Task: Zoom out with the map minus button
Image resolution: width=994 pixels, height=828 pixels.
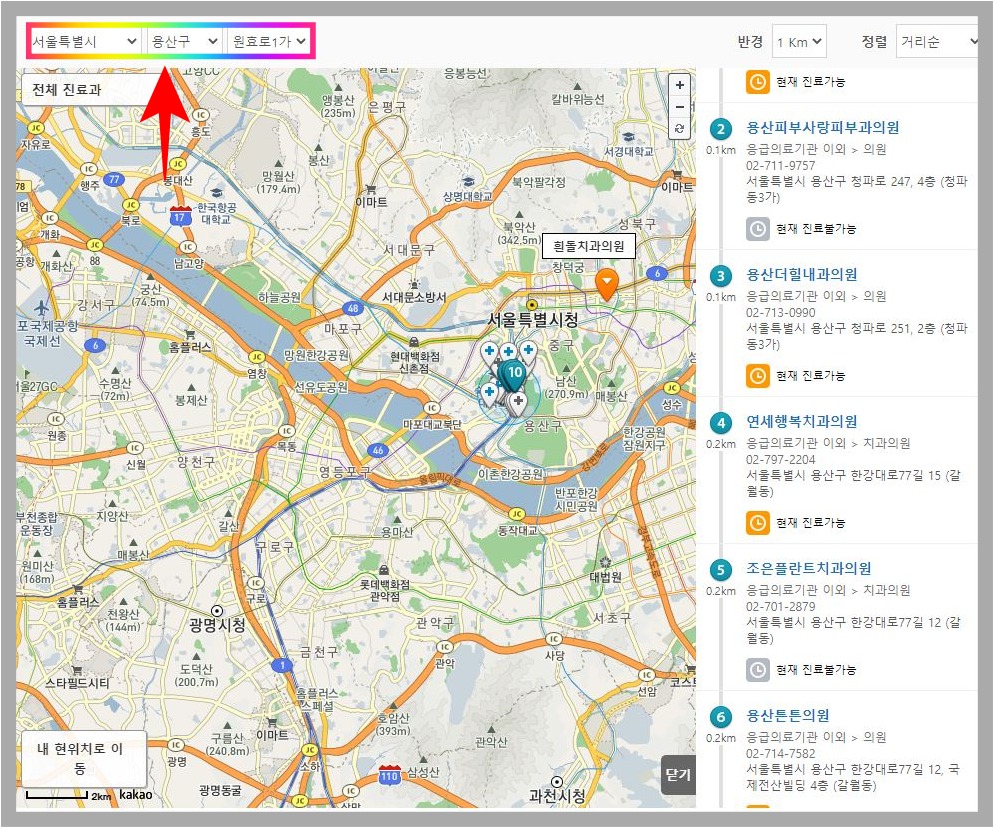Action: [x=680, y=107]
